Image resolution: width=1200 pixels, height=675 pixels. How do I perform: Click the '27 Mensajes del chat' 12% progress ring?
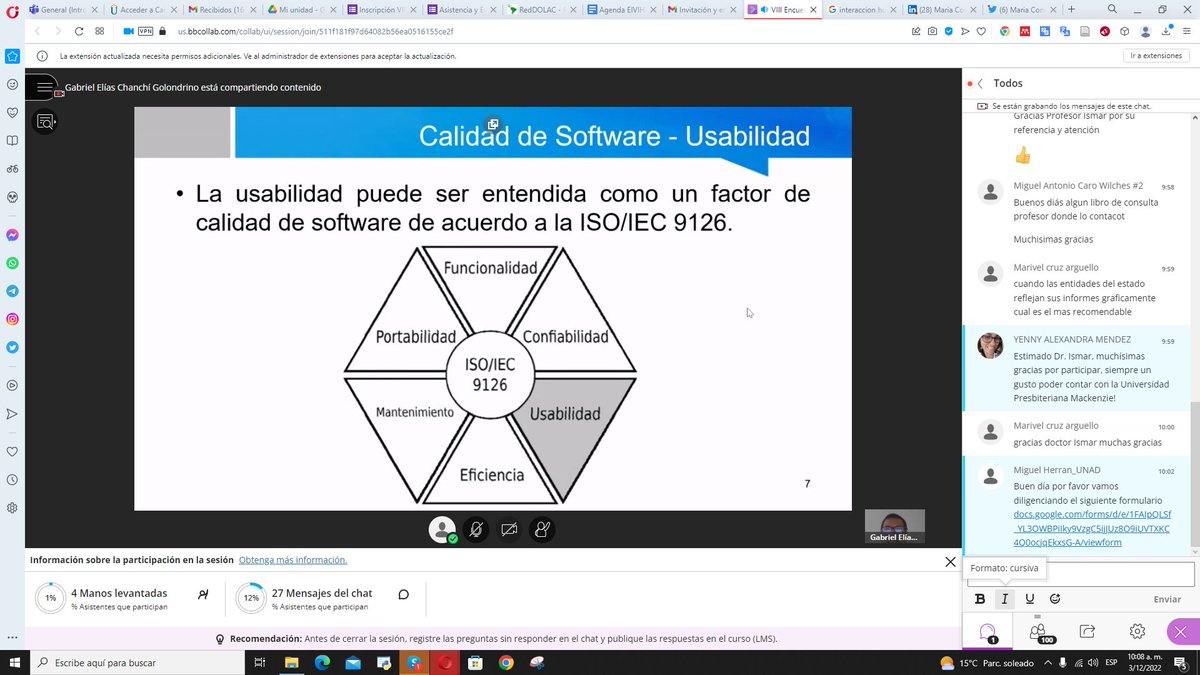click(251, 598)
